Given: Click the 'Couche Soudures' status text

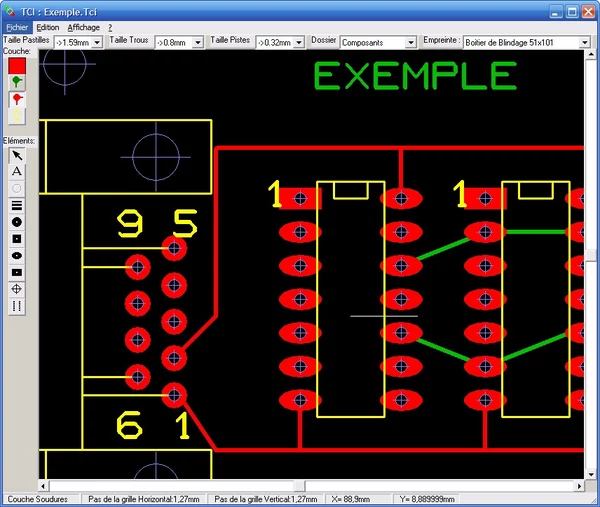Looking at the screenshot, I should 38,499.
